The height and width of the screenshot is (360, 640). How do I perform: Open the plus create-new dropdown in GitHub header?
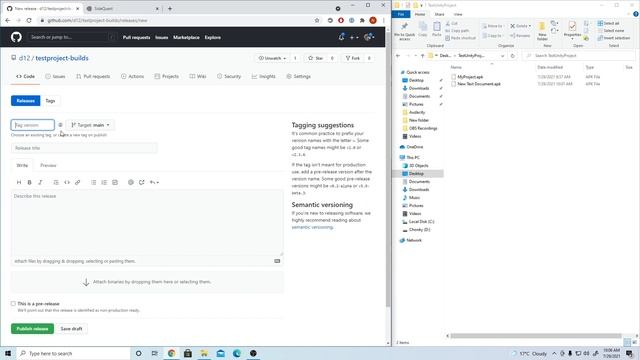click(354, 37)
